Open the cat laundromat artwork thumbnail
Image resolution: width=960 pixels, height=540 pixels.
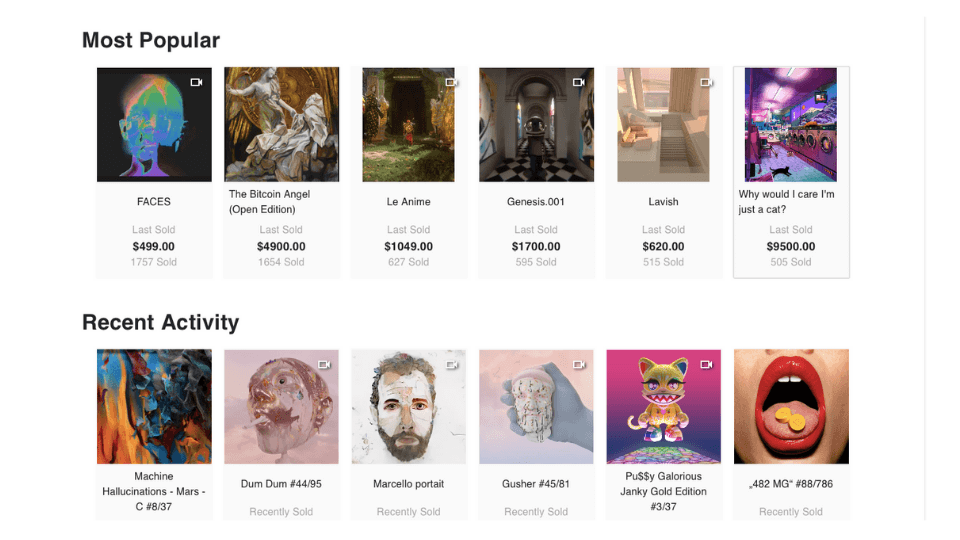790,125
